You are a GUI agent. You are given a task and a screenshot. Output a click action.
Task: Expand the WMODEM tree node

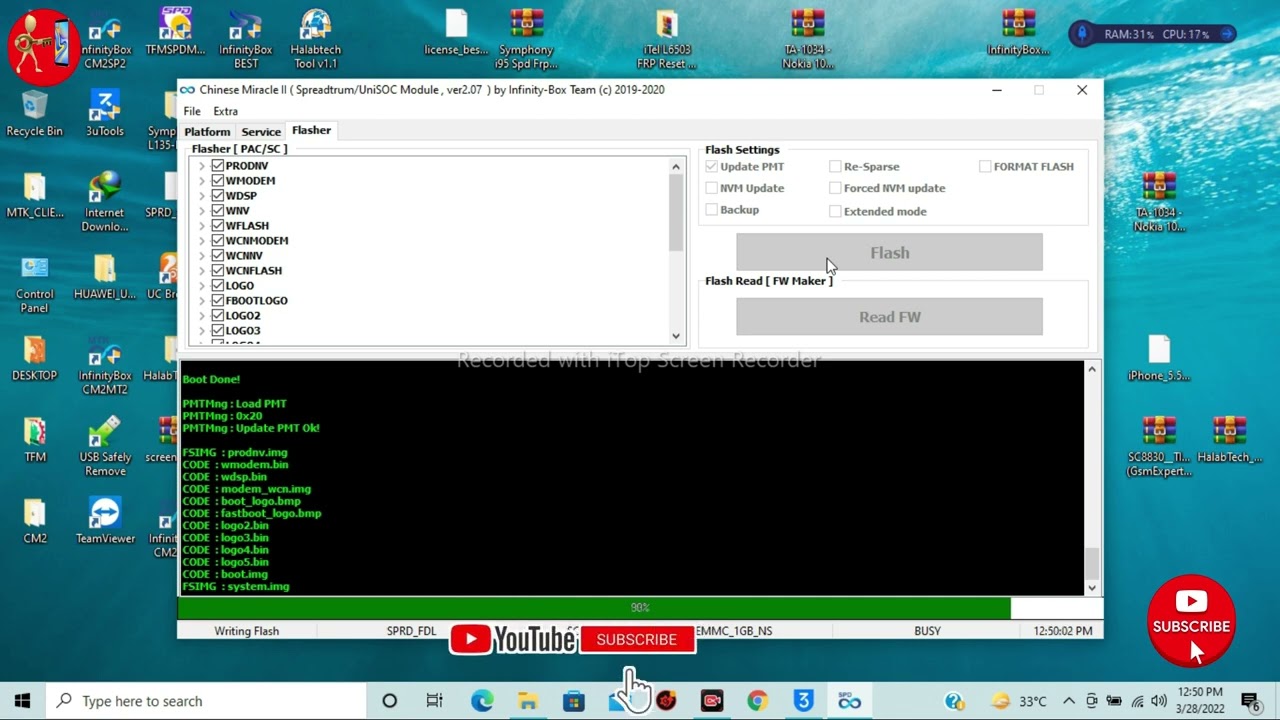(202, 181)
